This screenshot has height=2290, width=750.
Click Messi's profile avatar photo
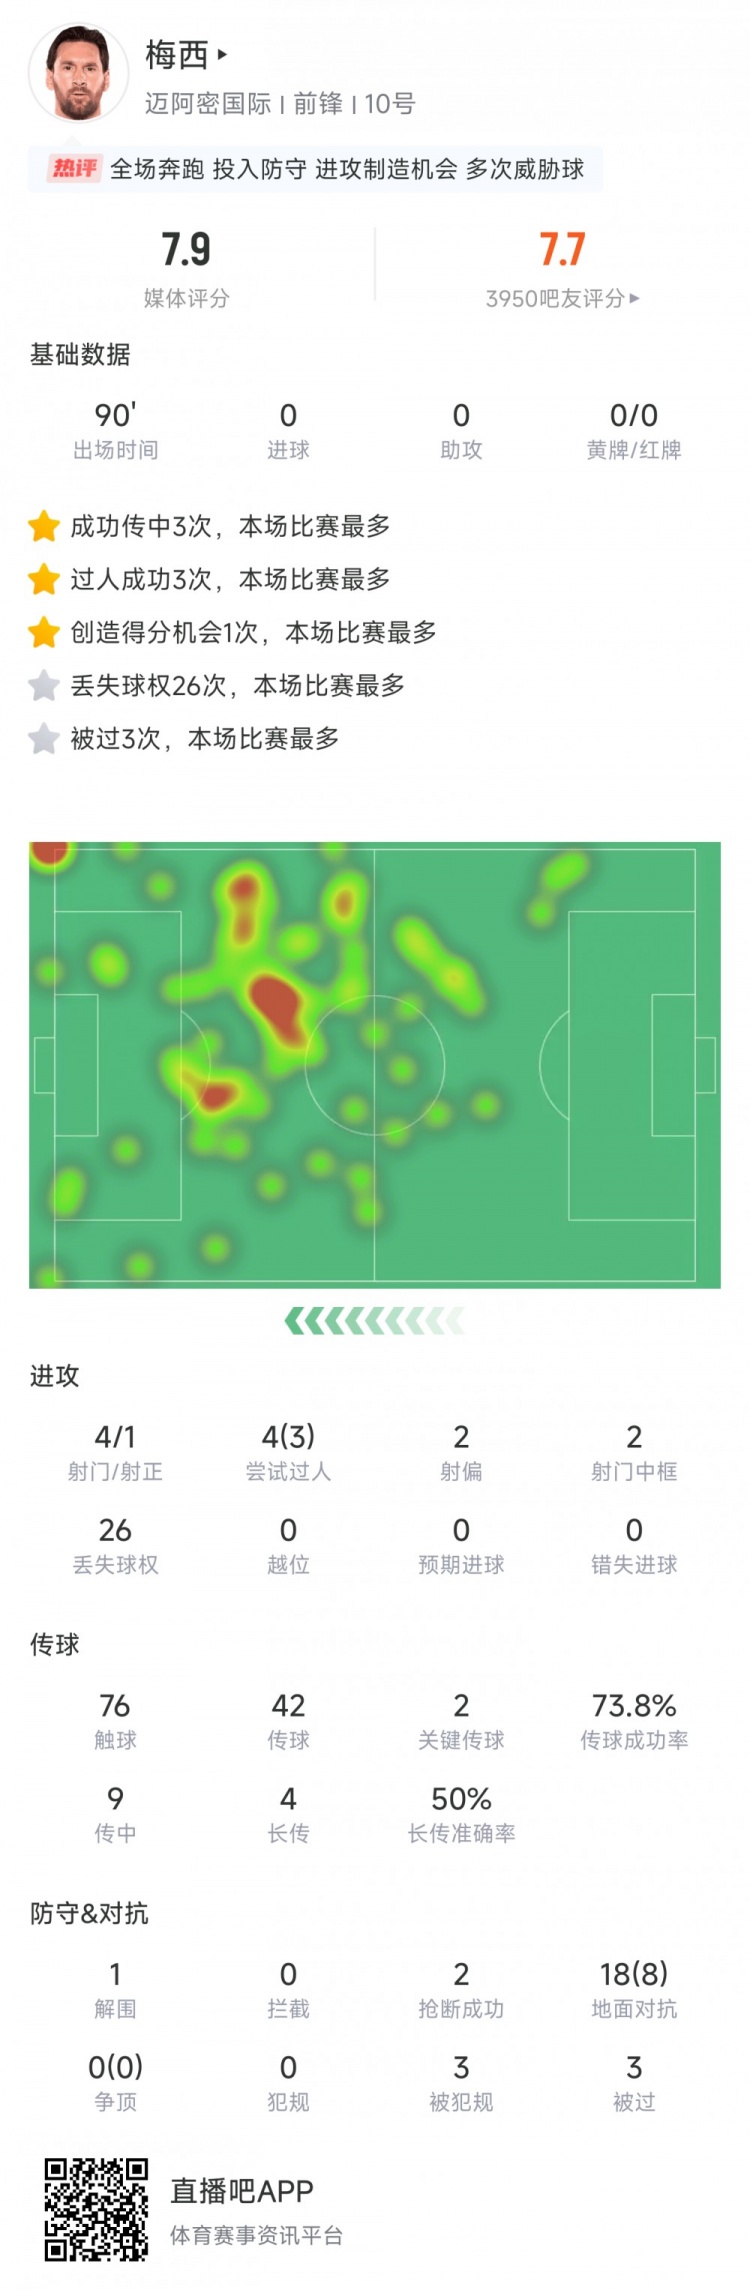click(x=79, y=72)
